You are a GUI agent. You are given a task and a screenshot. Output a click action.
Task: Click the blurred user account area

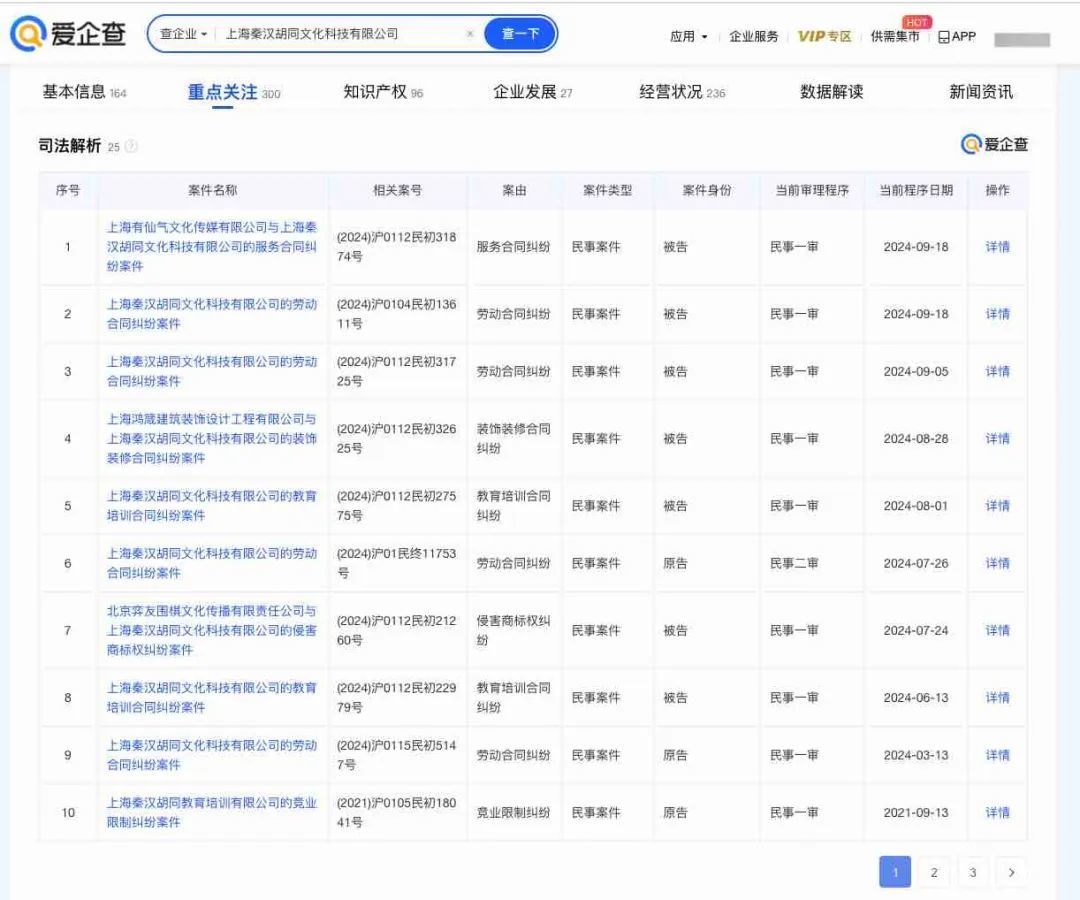(1022, 40)
